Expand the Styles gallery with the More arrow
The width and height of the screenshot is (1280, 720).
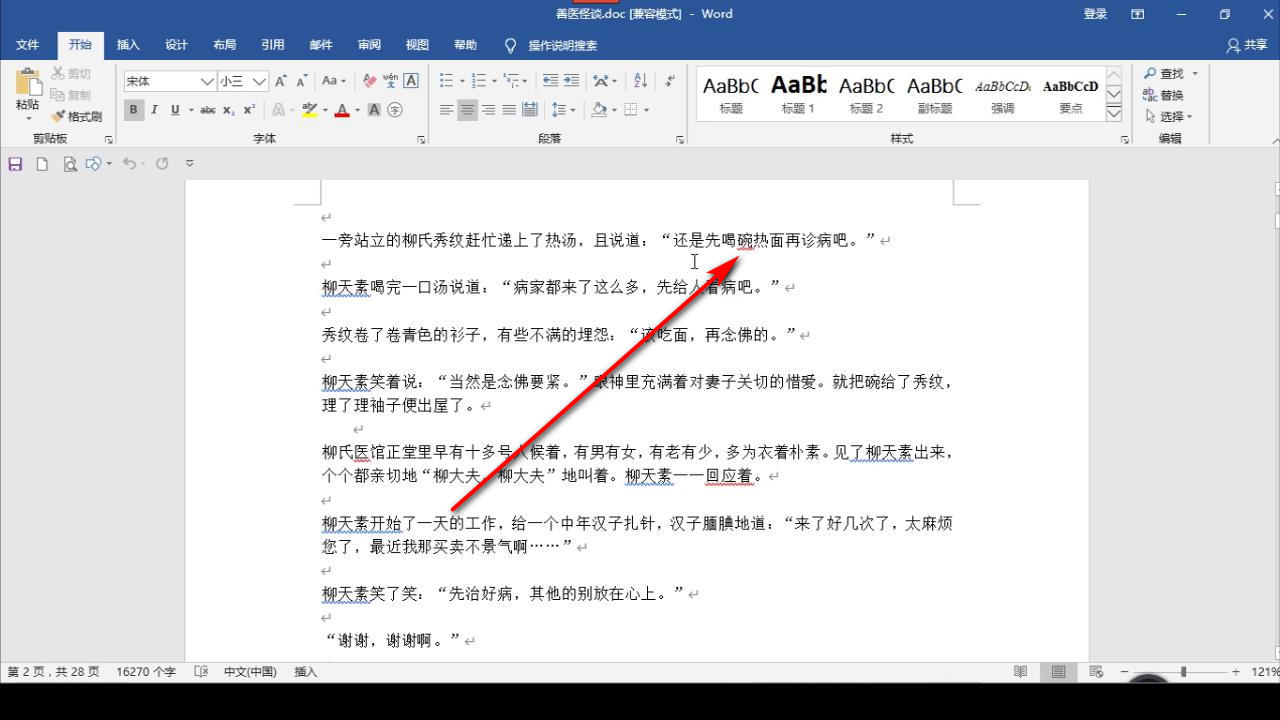tap(1113, 115)
